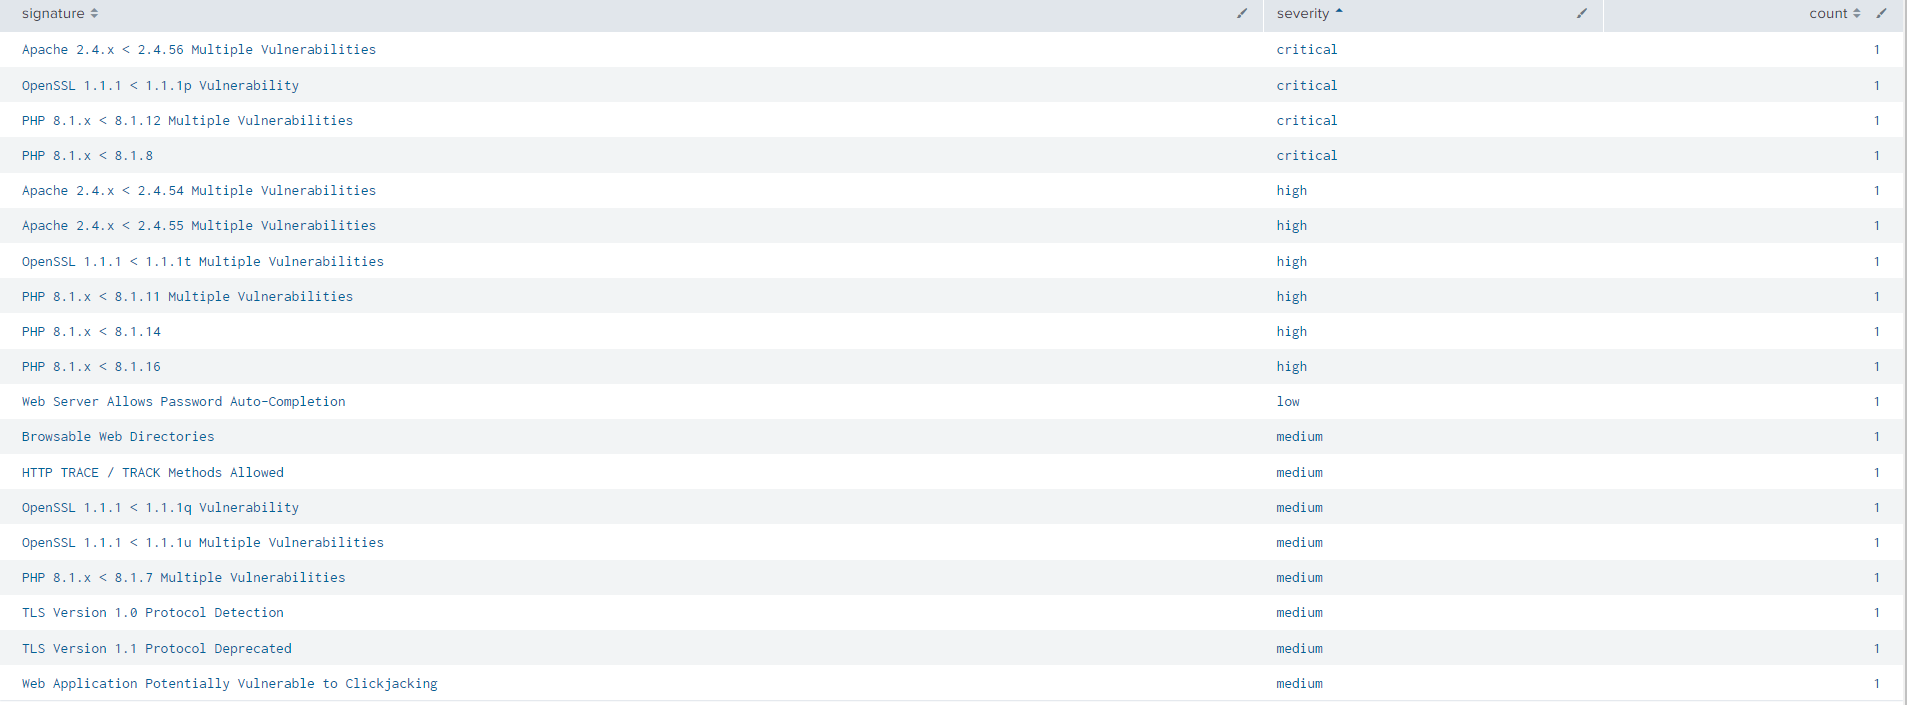Click high severity for PHP 8.1.16 row
This screenshot has height=705, width=1907.
point(1292,366)
